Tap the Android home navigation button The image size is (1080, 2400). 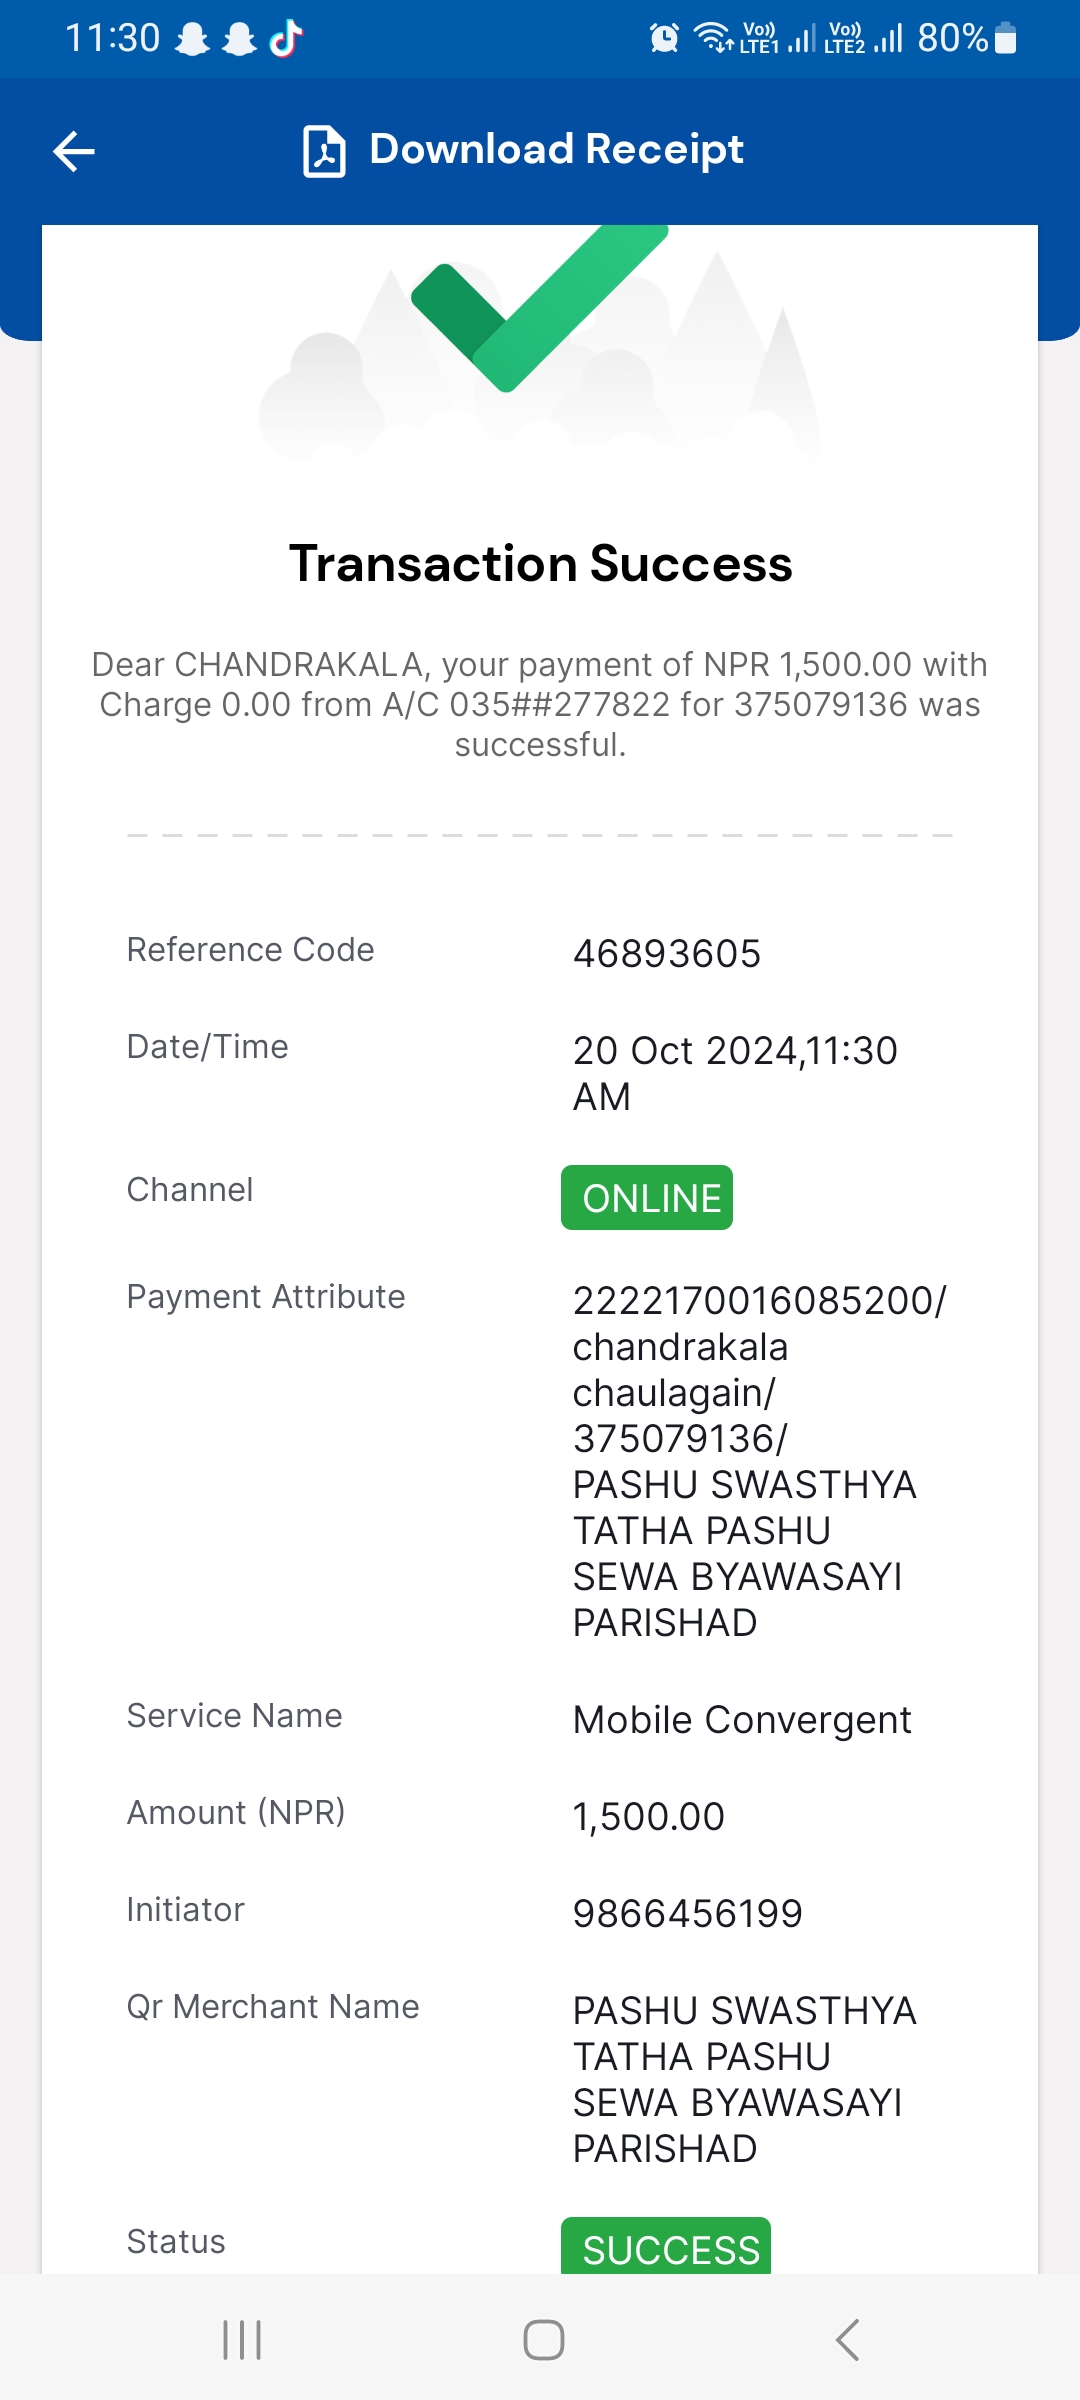coord(544,2340)
